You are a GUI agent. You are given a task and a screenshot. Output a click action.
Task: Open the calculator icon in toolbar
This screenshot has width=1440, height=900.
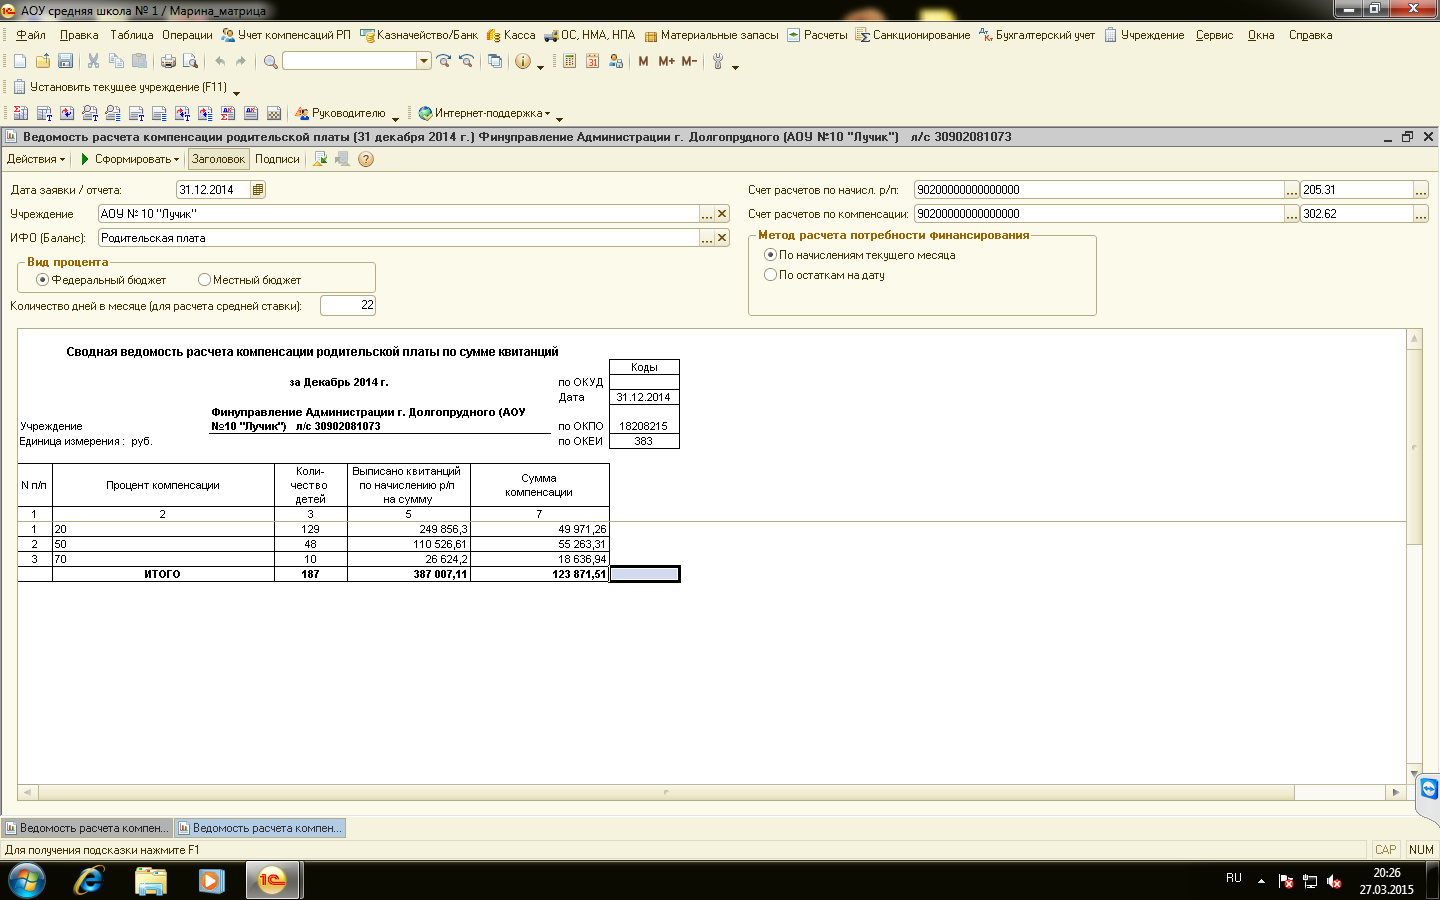(x=569, y=61)
